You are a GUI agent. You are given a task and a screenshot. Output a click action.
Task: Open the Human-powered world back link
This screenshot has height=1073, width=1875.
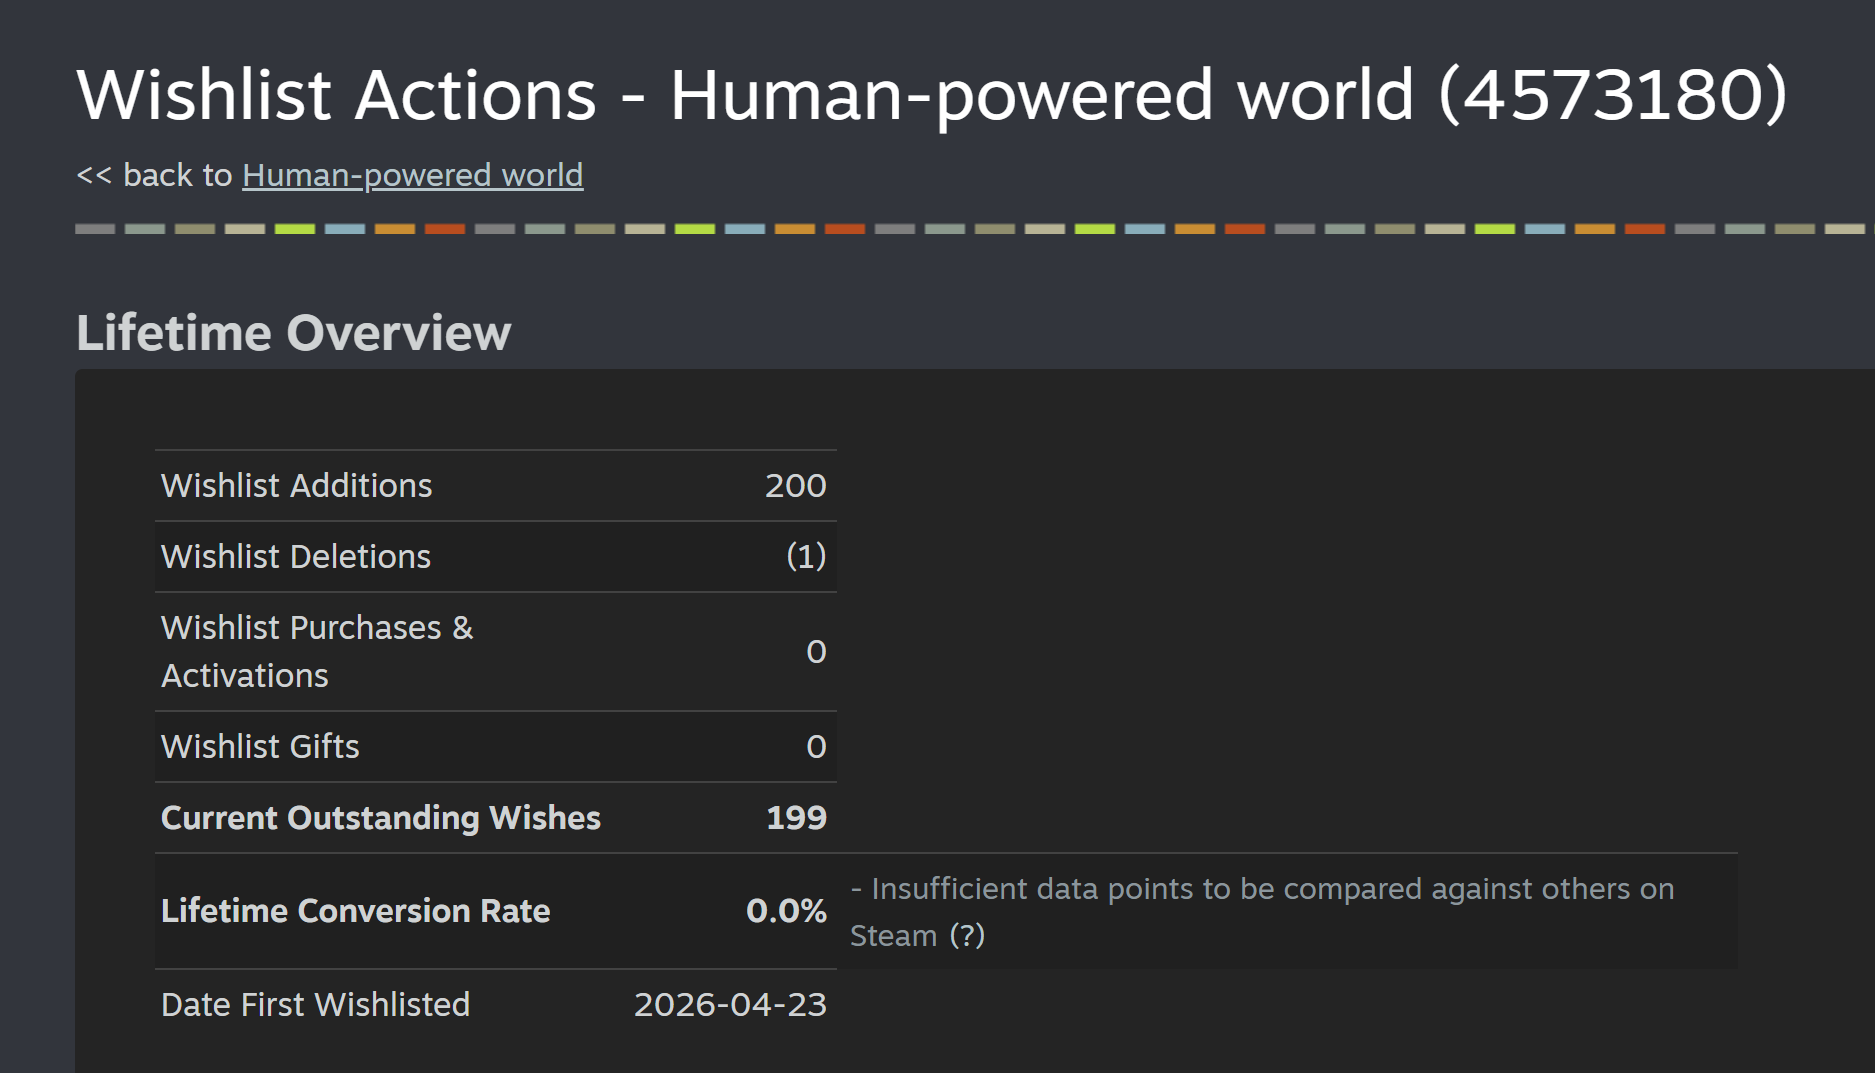pos(412,175)
